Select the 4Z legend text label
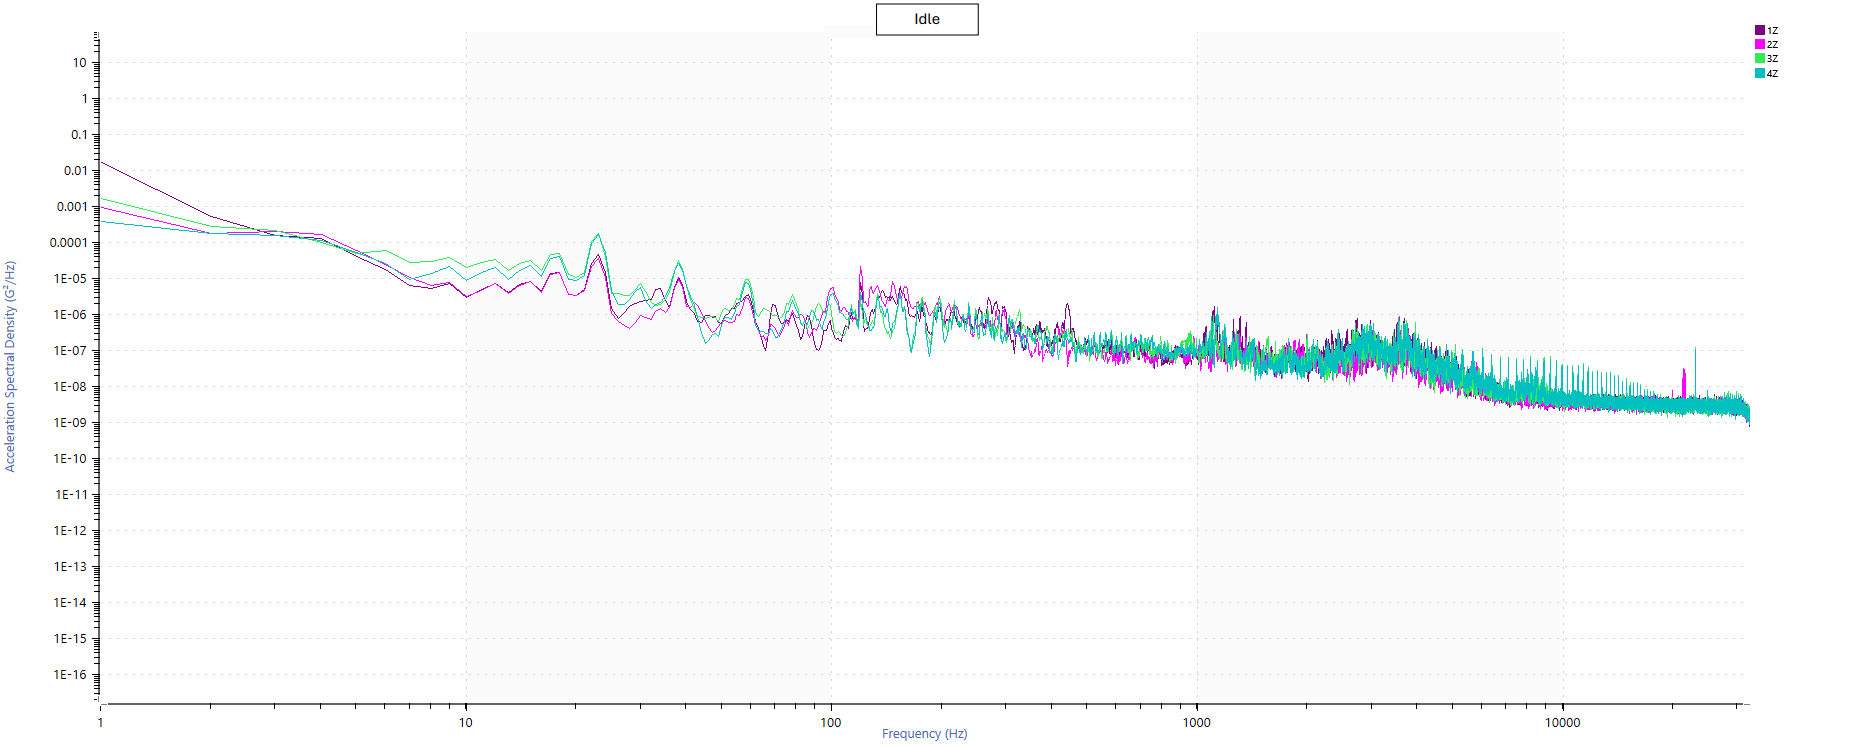The height and width of the screenshot is (746, 1866). [x=1772, y=74]
